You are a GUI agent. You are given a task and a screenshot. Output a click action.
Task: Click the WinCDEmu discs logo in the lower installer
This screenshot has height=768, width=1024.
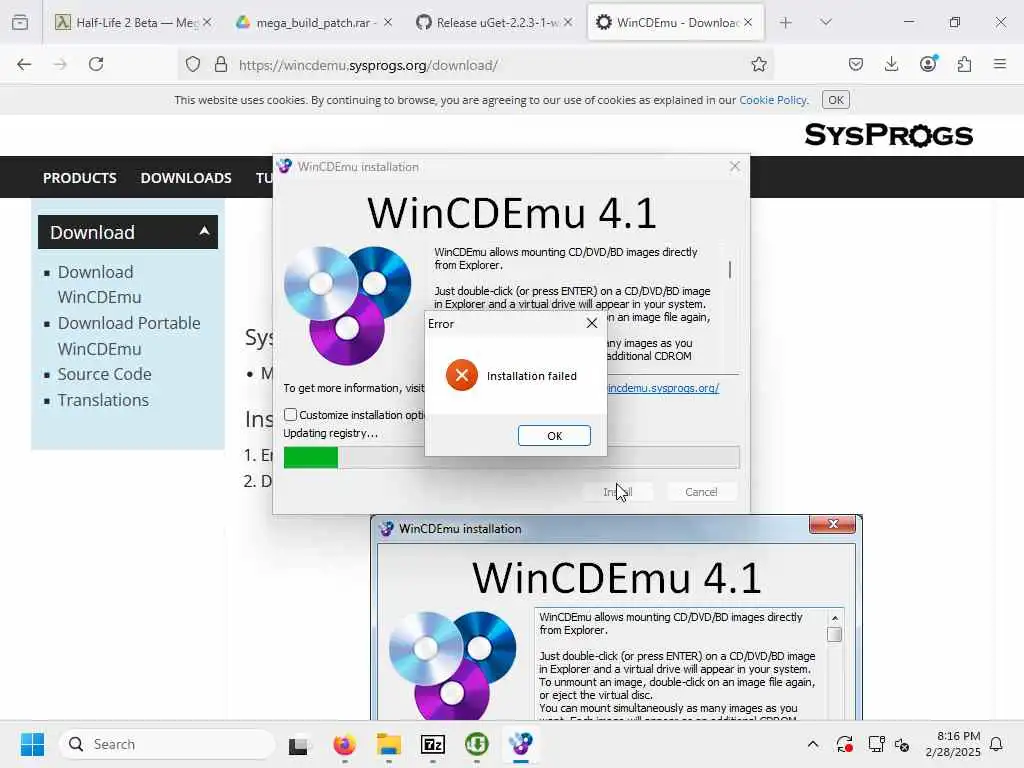point(453,665)
